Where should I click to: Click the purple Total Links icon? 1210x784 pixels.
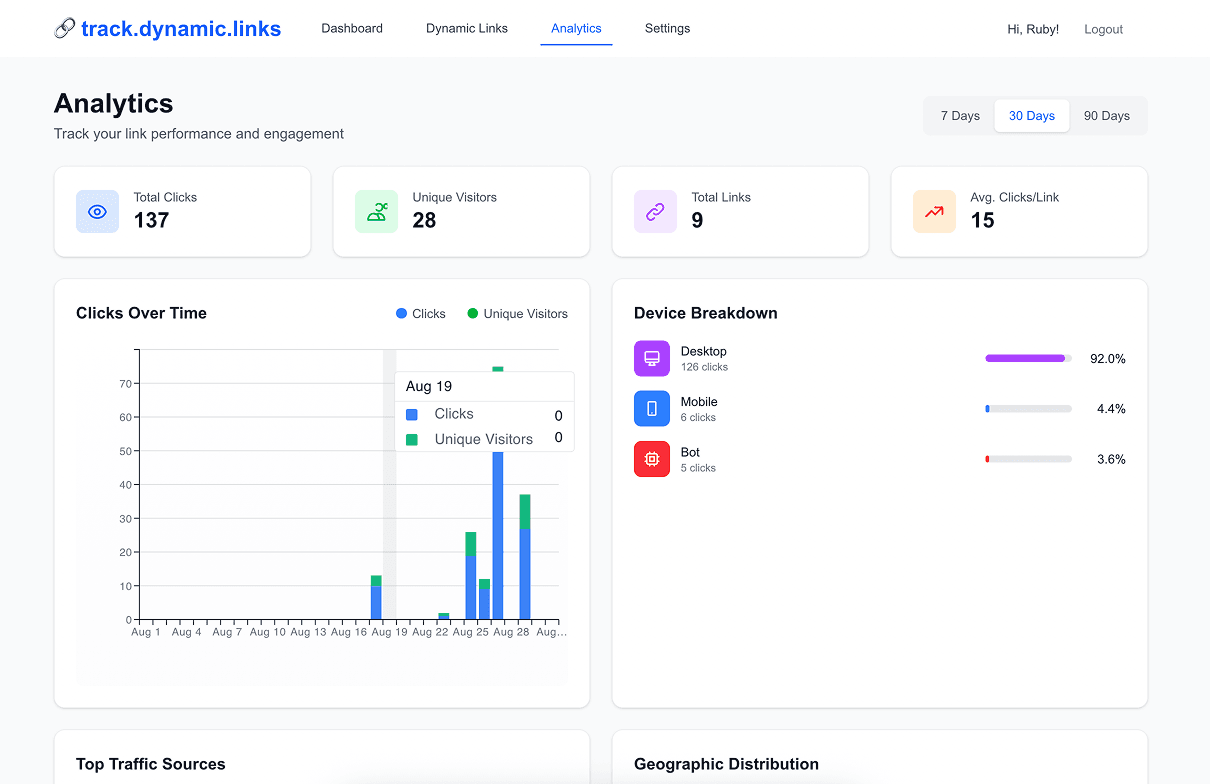655,212
